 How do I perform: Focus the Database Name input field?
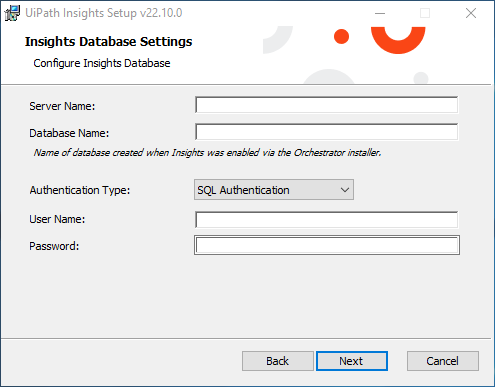[x=327, y=132]
